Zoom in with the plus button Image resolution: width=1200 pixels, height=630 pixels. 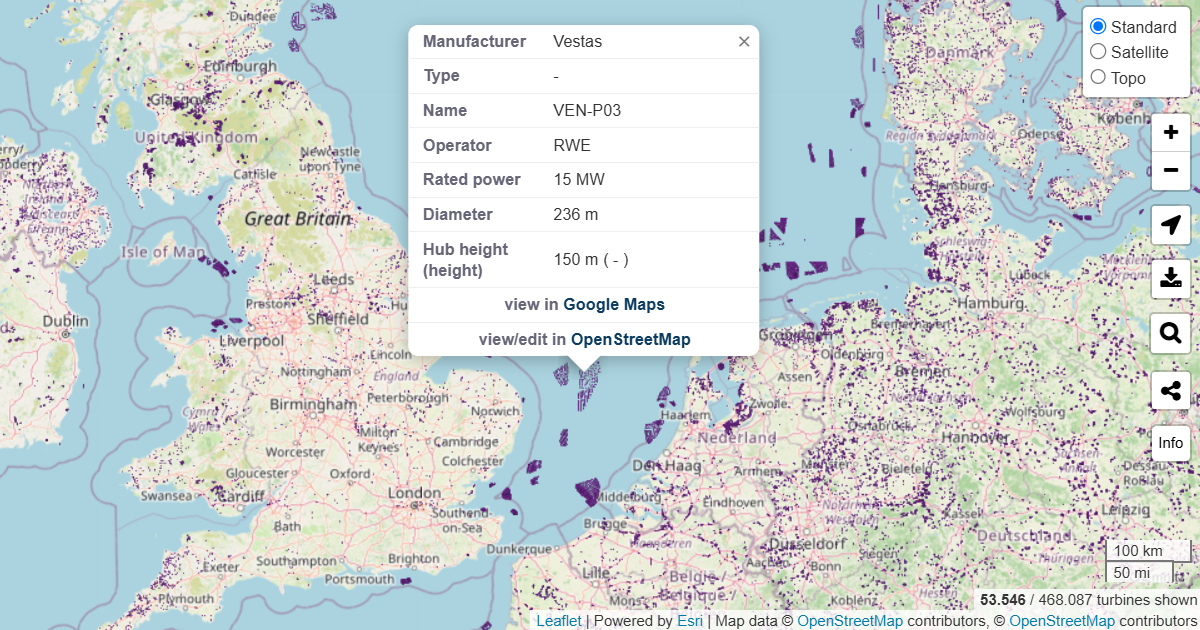pos(1171,133)
